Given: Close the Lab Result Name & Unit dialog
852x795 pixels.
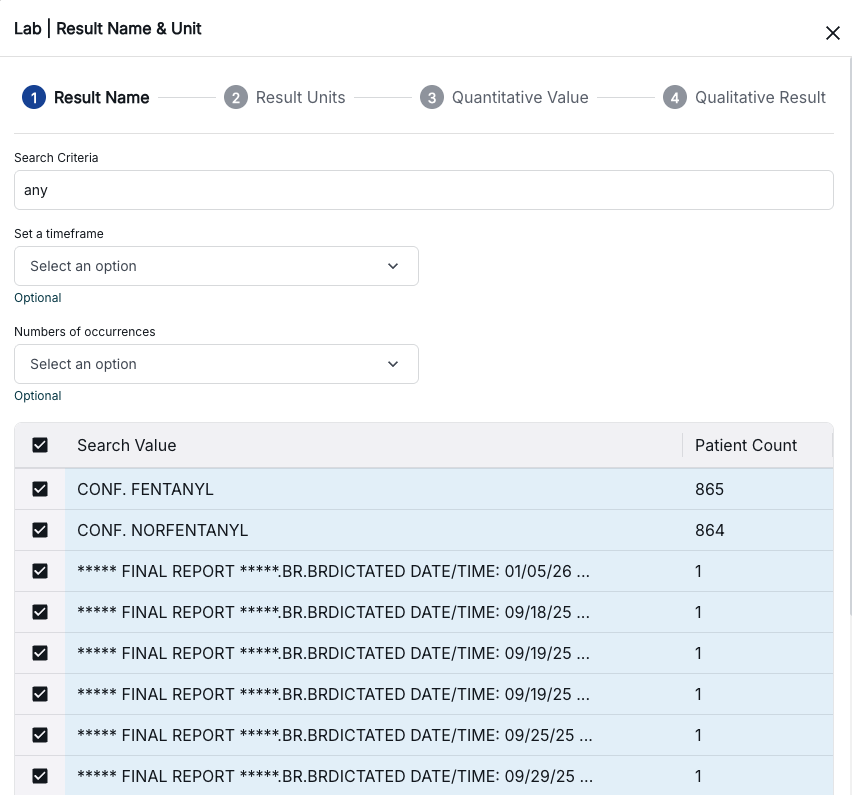Looking at the screenshot, I should click(x=832, y=33).
